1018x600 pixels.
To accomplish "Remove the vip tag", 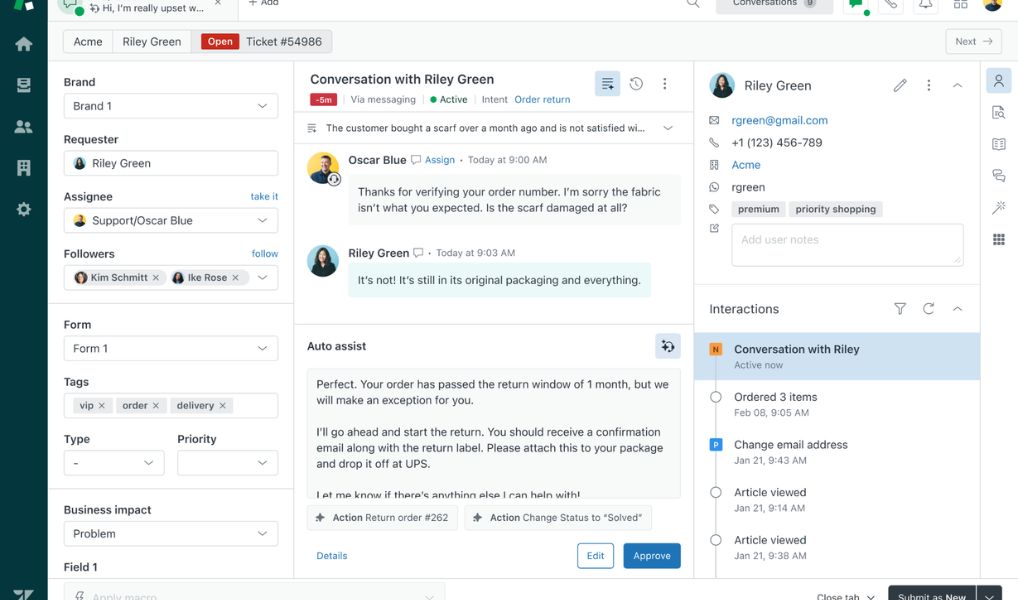I will pos(102,406).
